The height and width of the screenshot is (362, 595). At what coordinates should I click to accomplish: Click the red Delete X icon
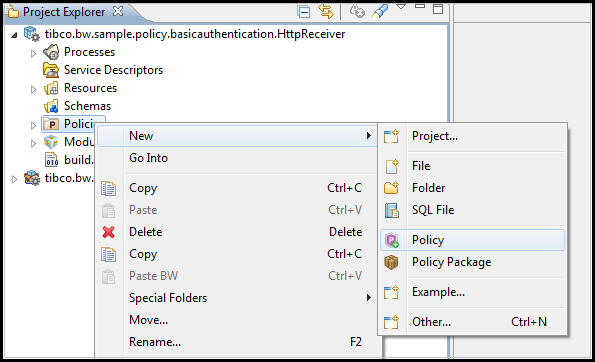pyautogui.click(x=109, y=232)
